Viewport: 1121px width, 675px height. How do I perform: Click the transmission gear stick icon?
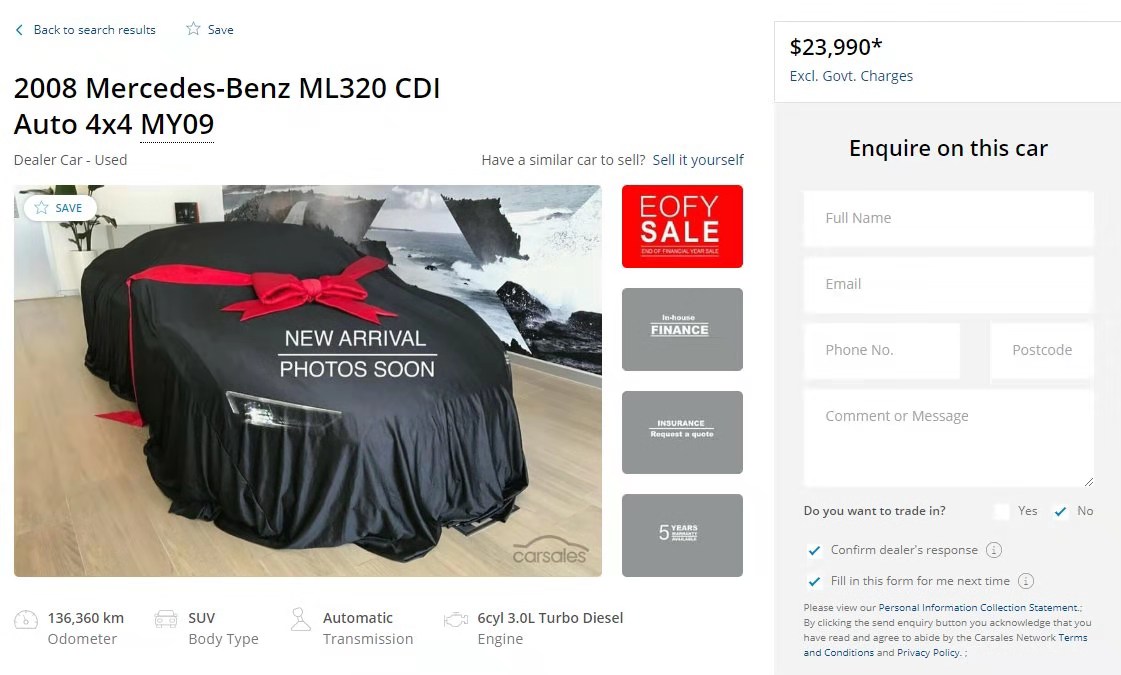[x=300, y=619]
